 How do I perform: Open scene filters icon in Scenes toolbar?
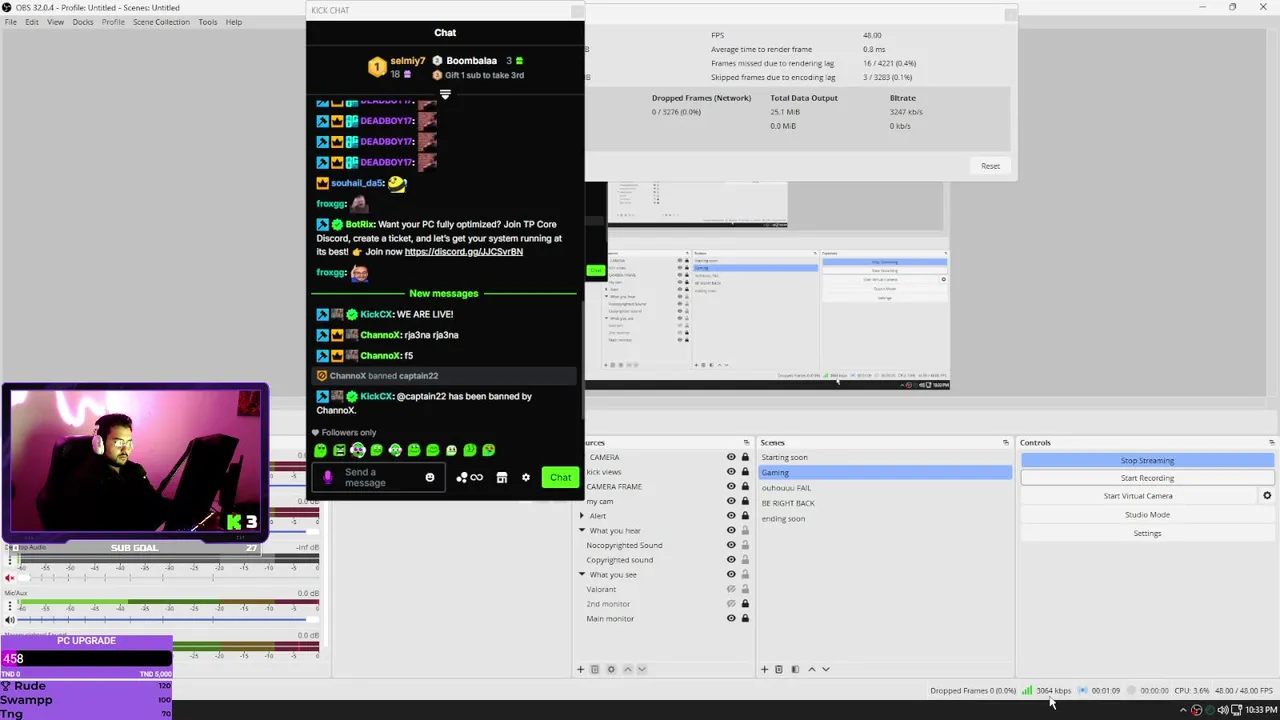[795, 669]
